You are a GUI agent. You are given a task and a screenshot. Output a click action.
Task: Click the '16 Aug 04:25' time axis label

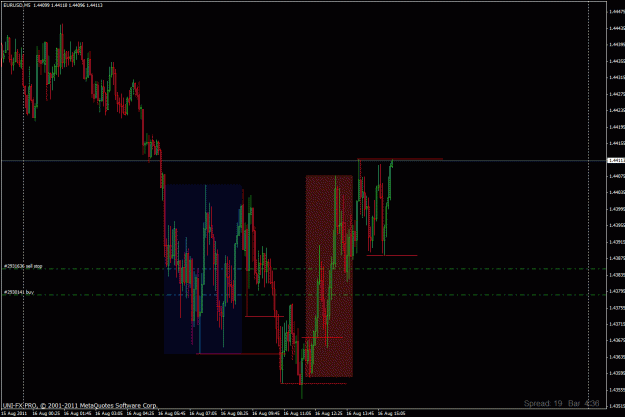[140, 414]
